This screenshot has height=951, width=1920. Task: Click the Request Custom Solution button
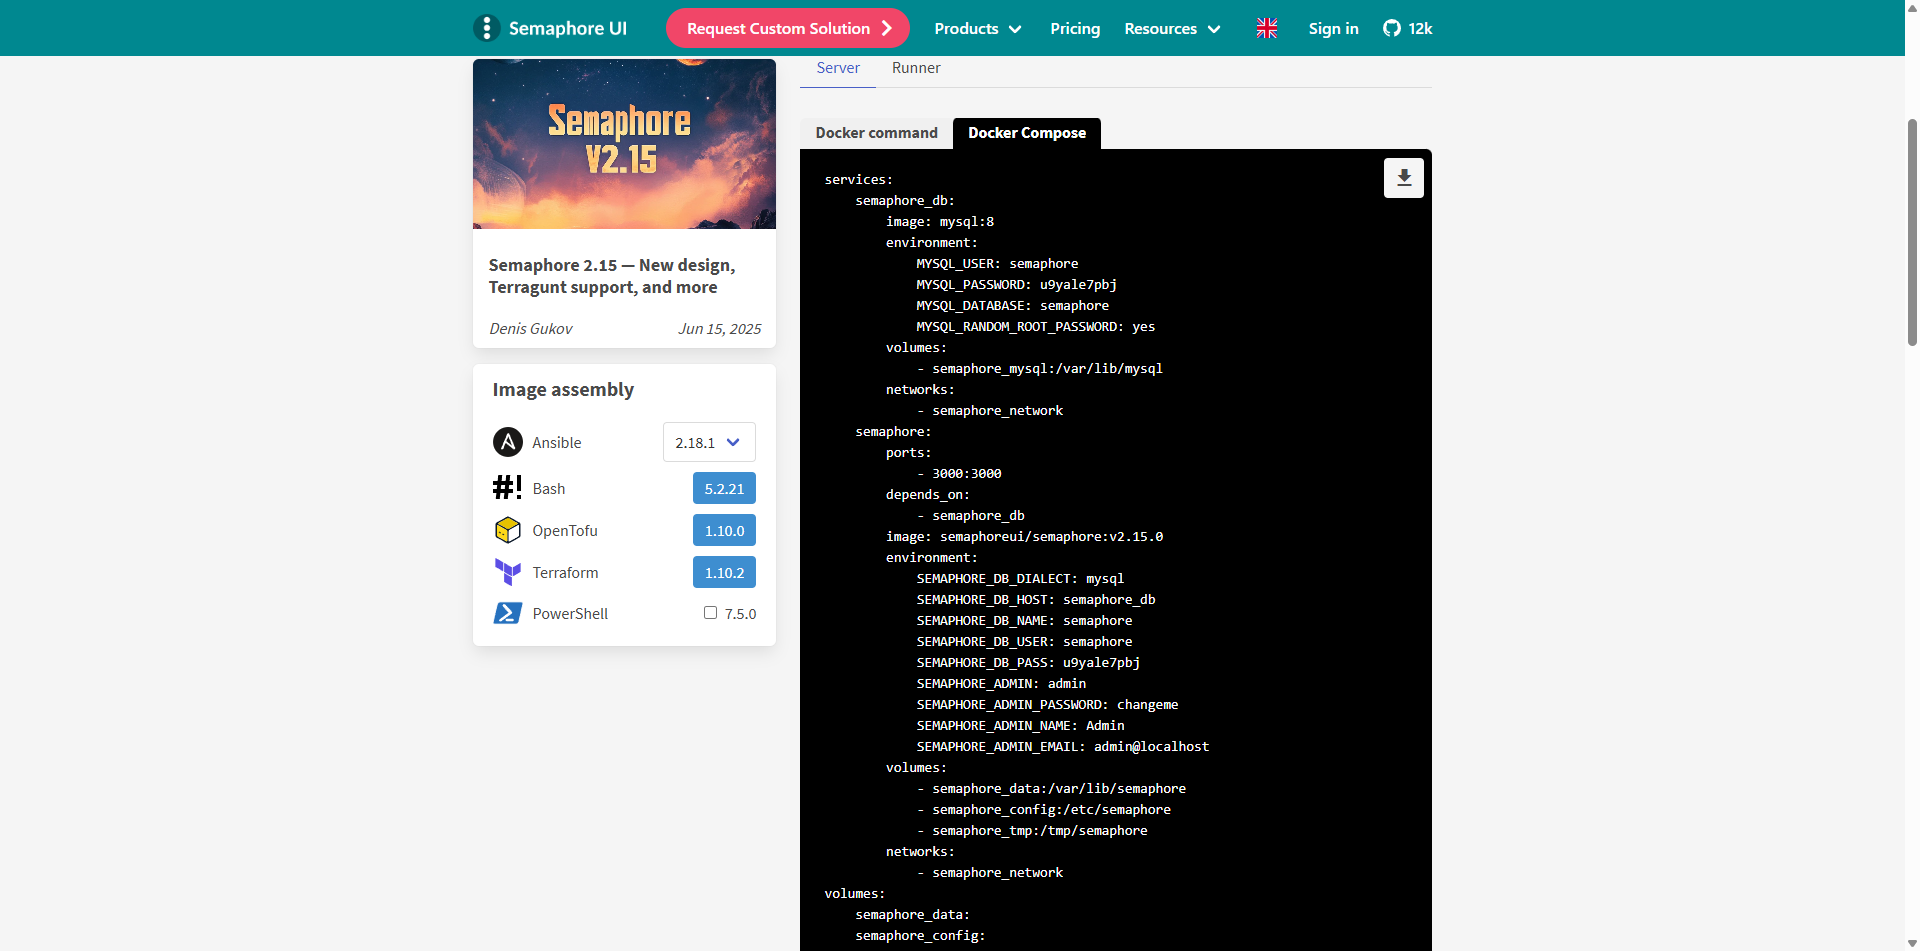(787, 28)
